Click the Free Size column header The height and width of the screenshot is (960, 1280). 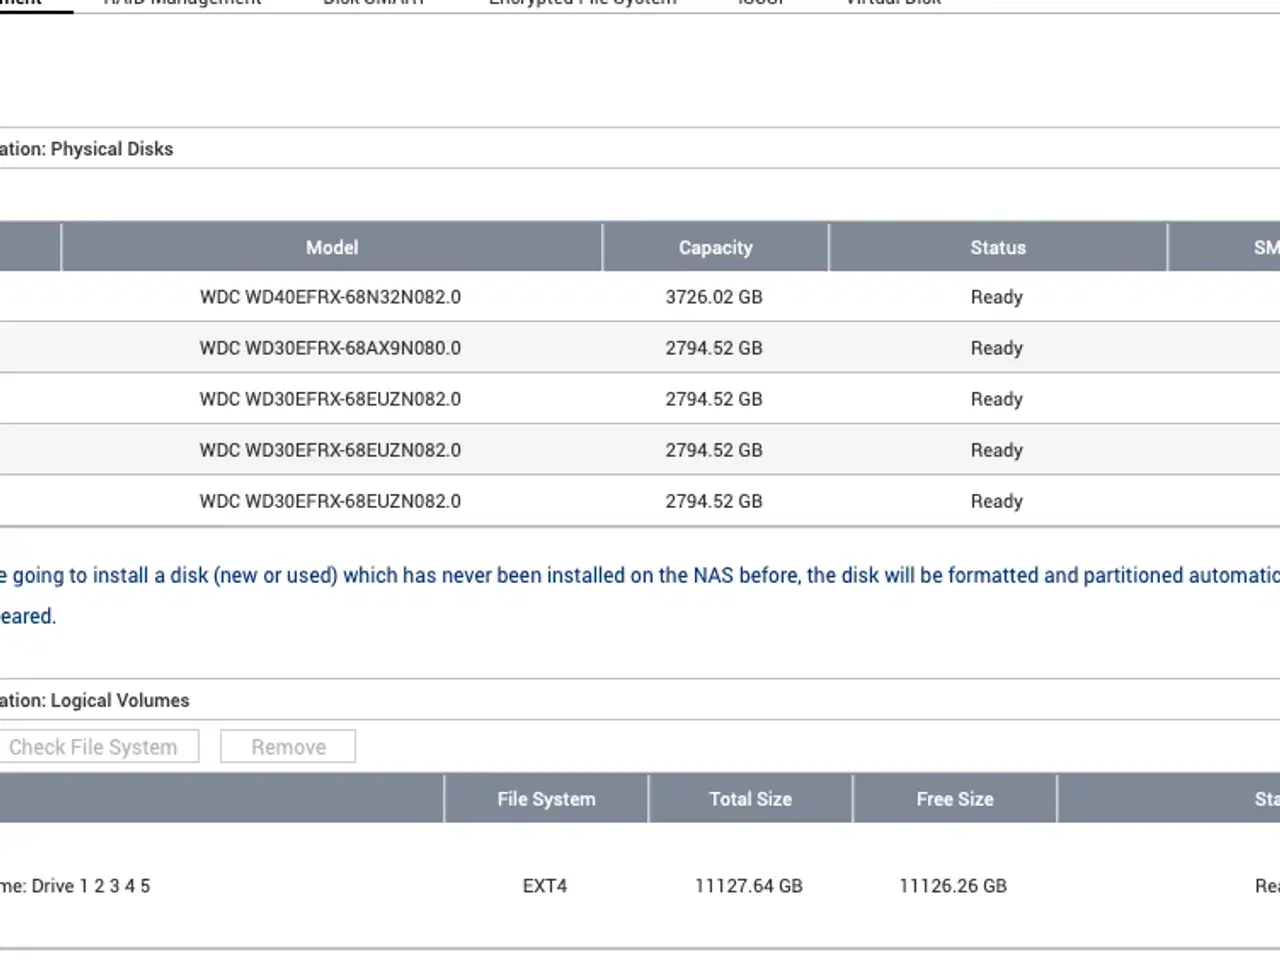954,798
